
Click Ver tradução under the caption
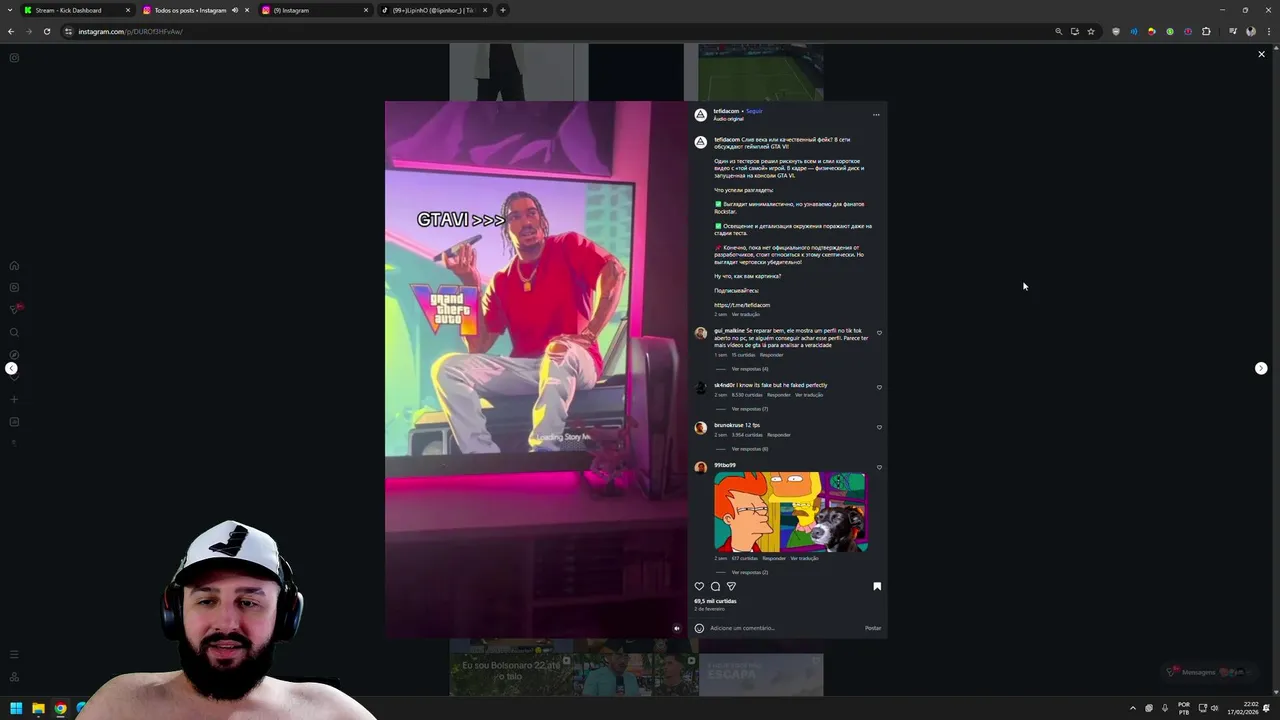click(x=745, y=314)
